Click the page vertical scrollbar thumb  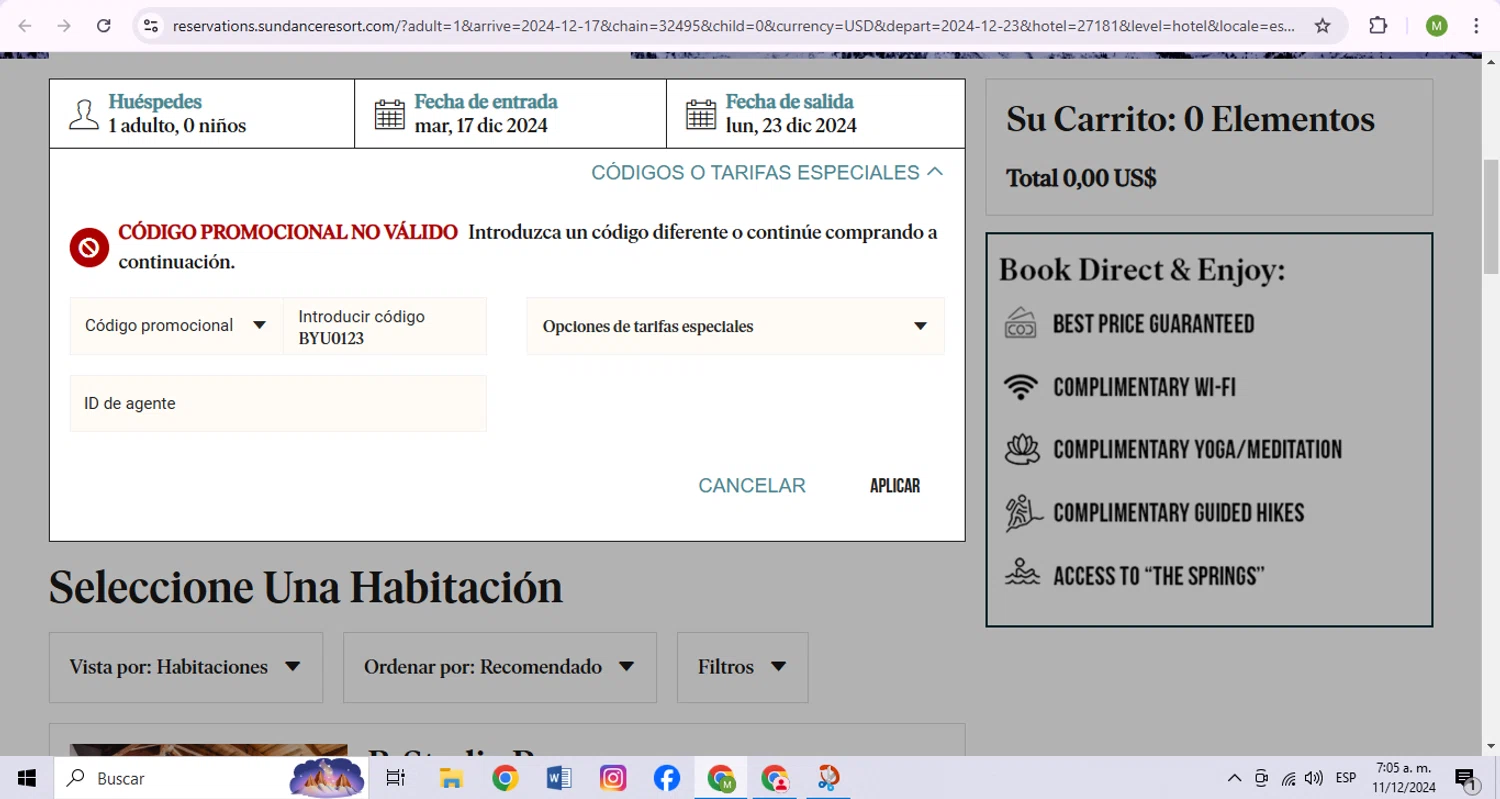pyautogui.click(x=1491, y=215)
